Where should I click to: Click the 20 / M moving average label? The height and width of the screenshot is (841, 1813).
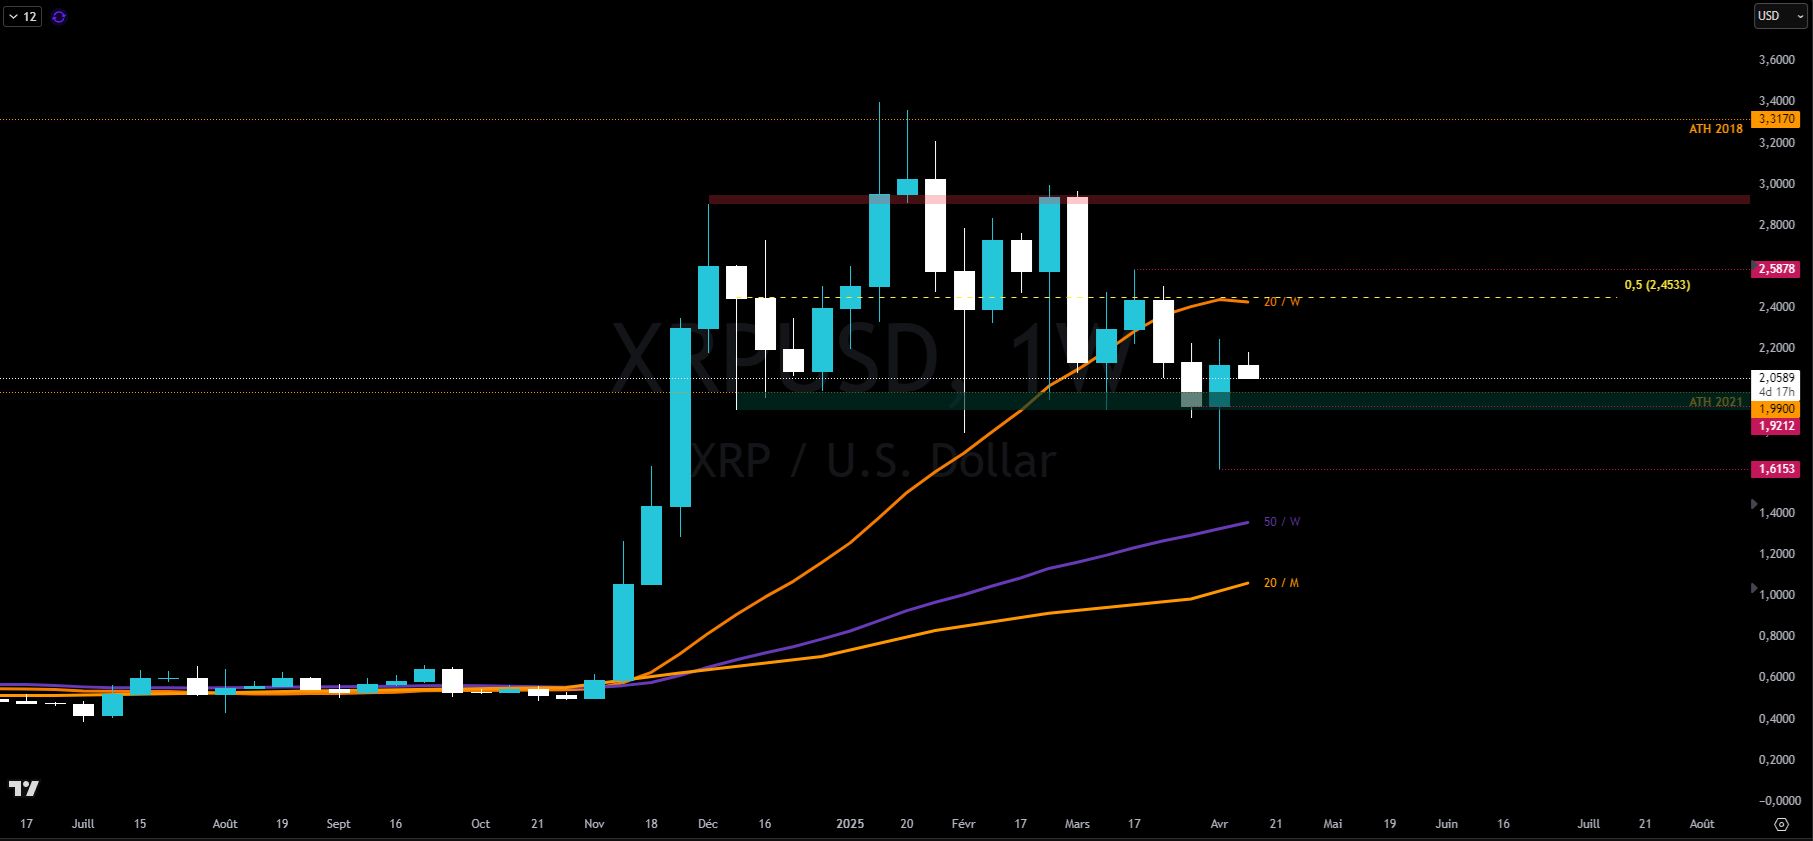[1281, 583]
